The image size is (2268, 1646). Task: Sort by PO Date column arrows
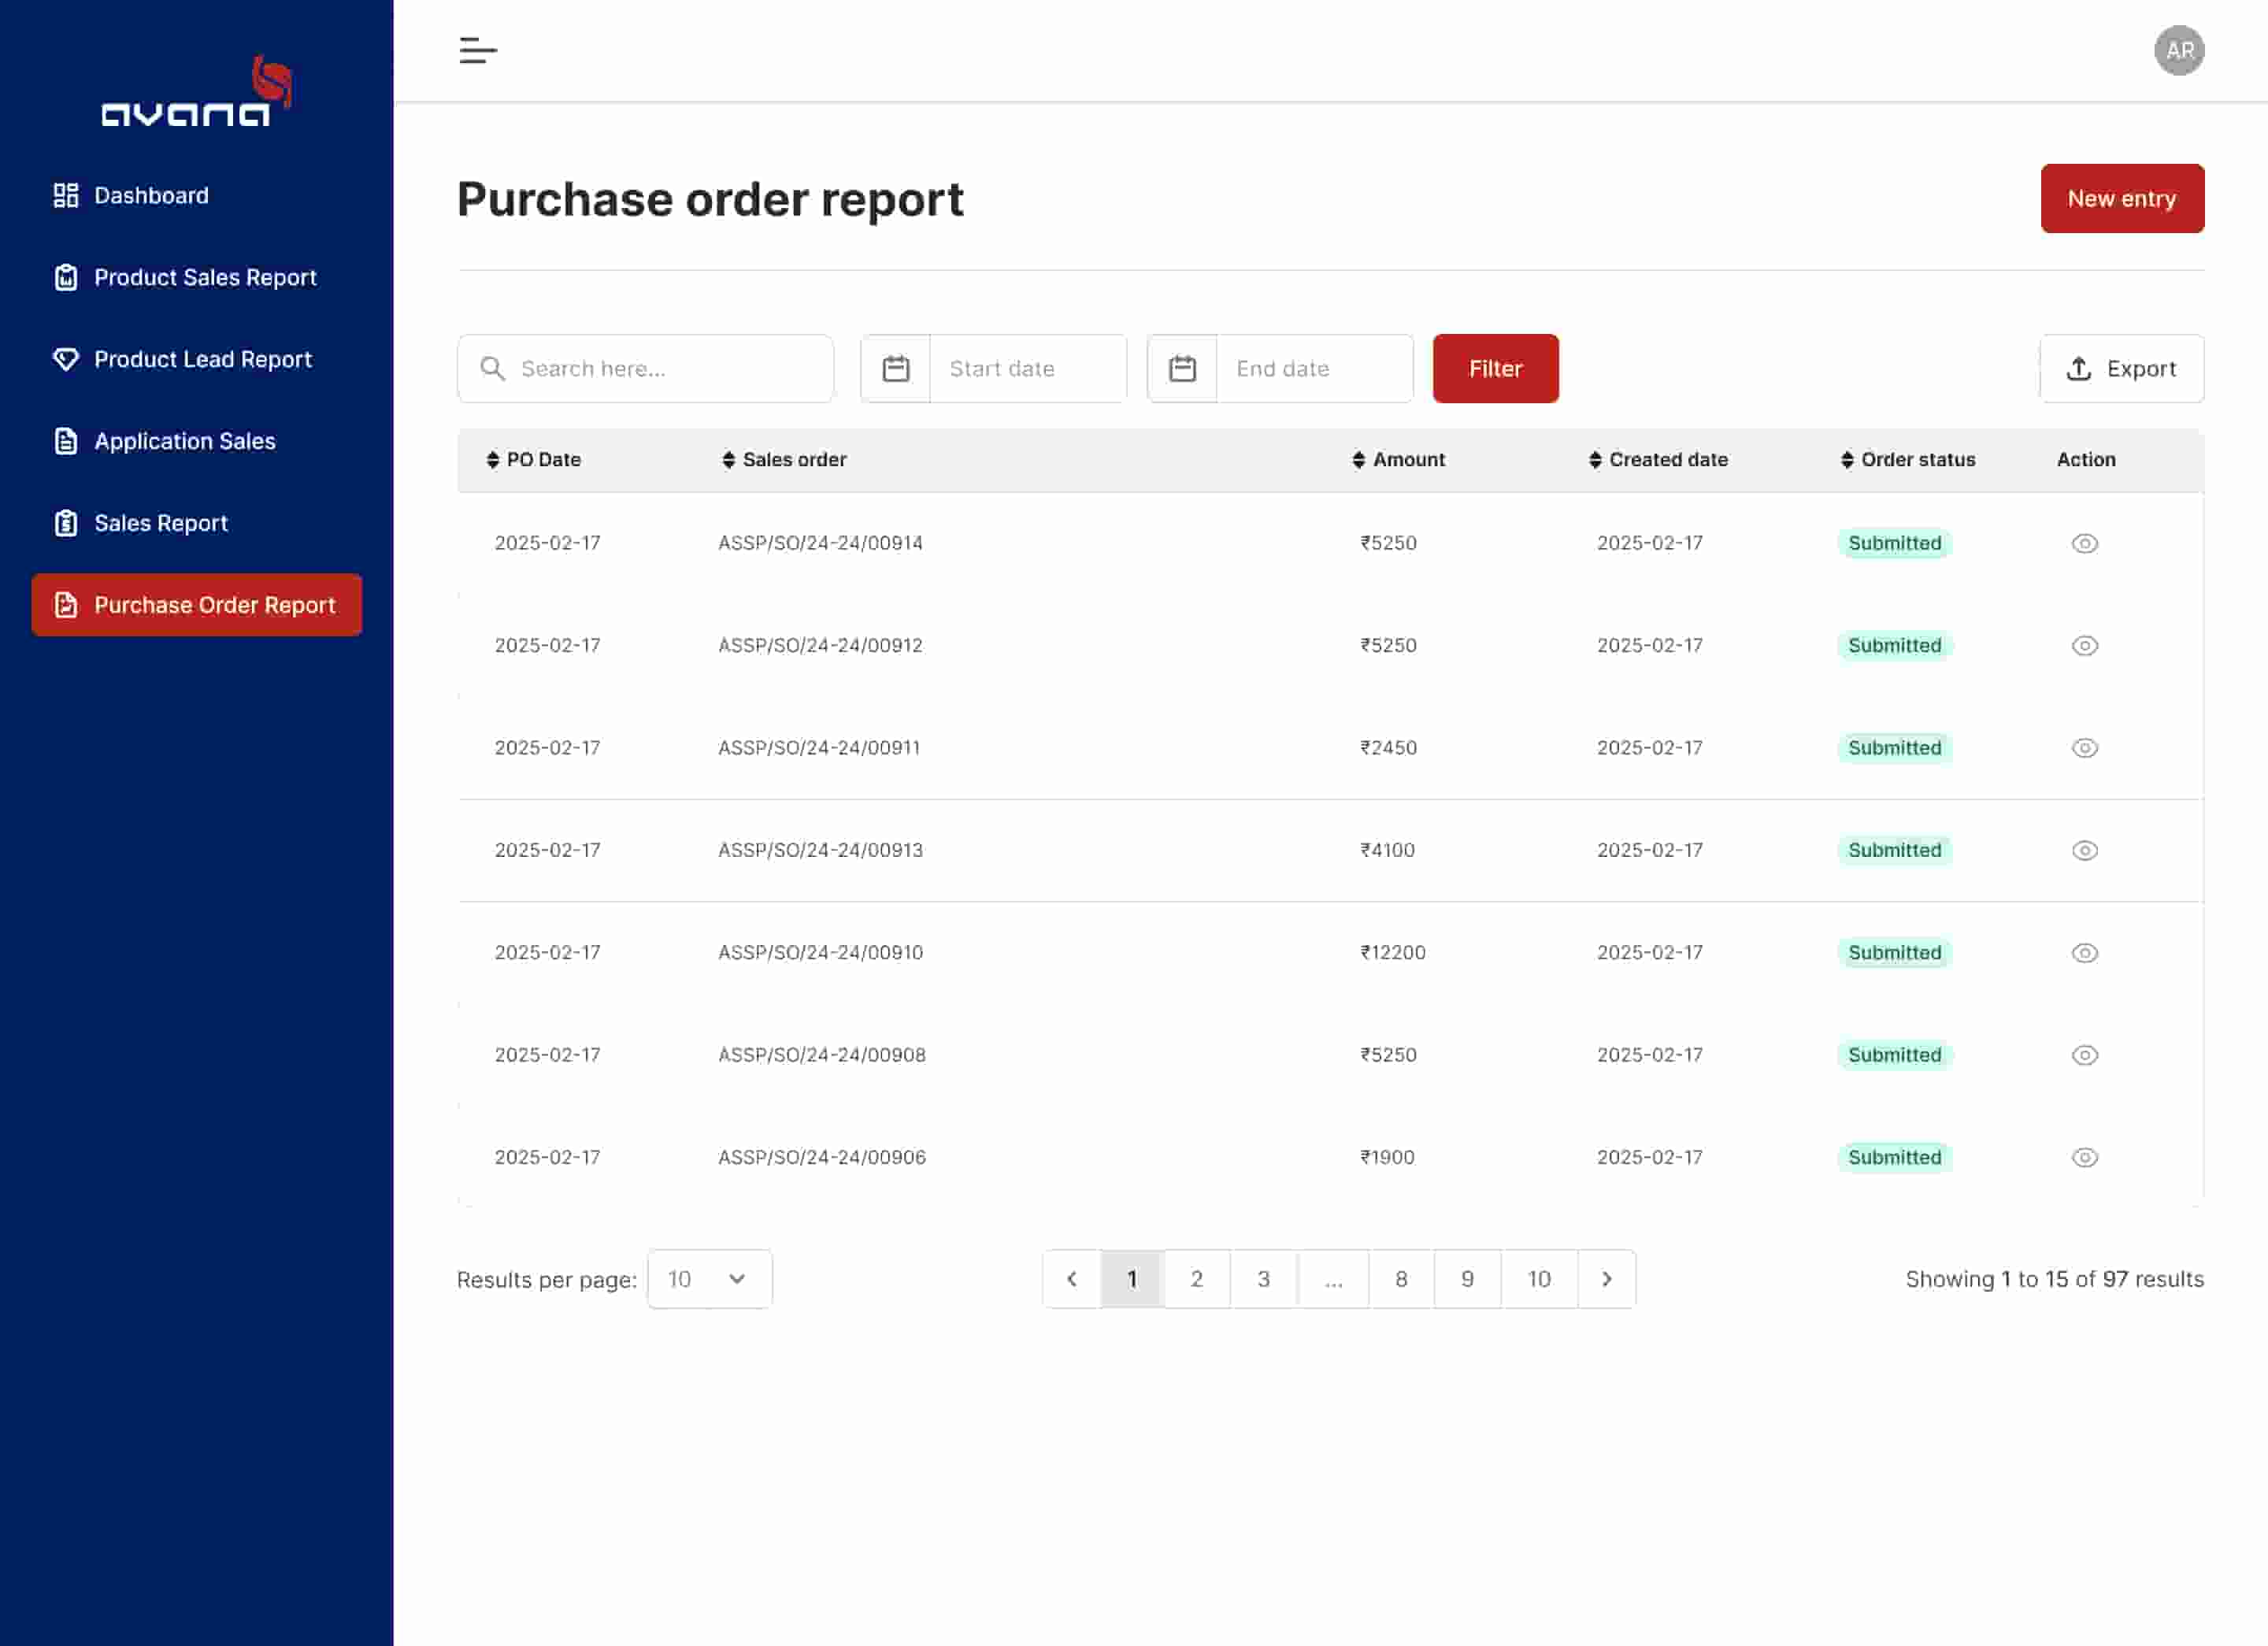(x=492, y=460)
